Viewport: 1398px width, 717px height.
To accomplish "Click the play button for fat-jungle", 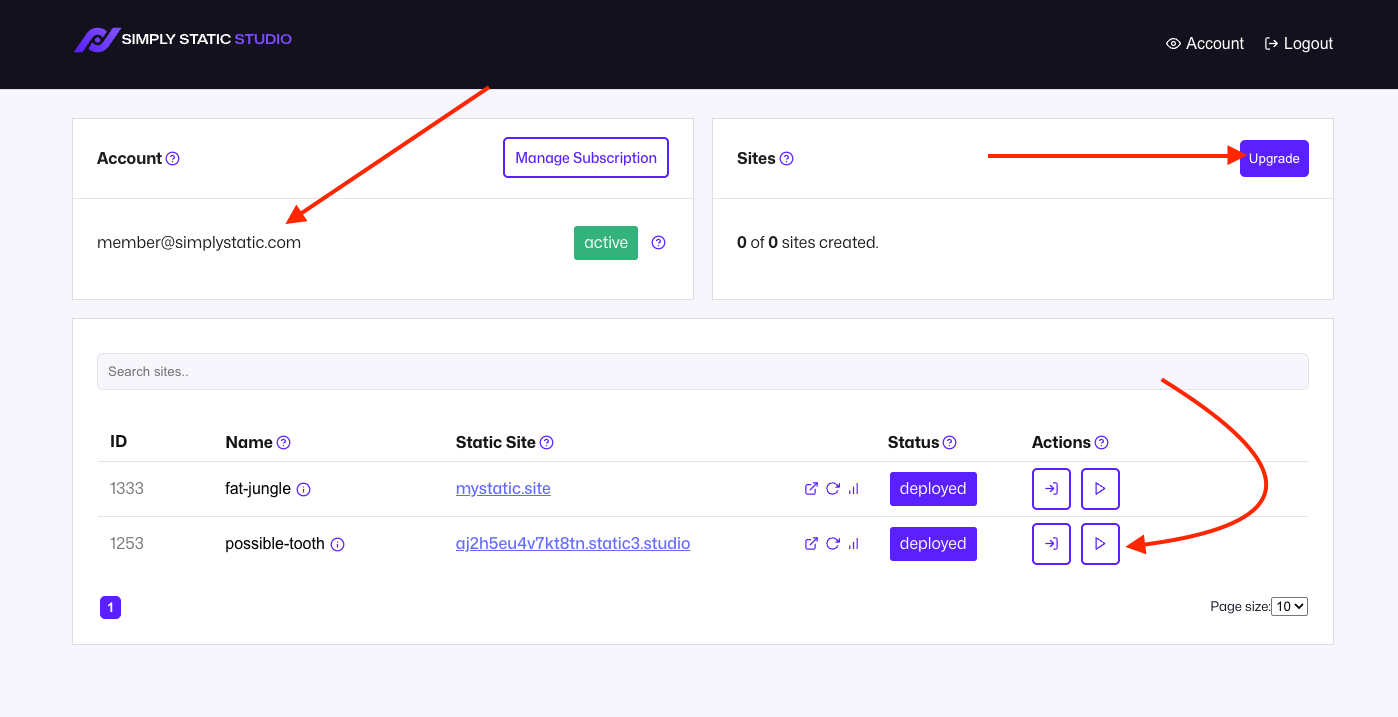I will click(x=1100, y=489).
